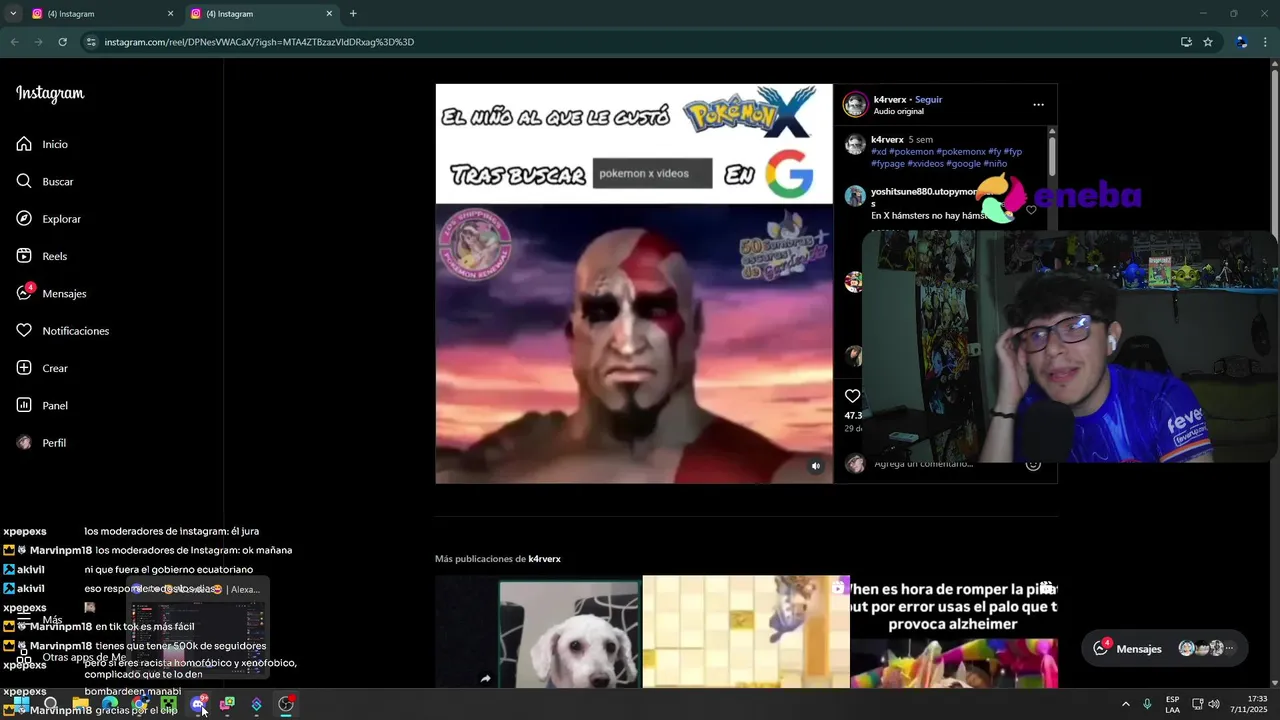Open the reel's three-dots options menu

pos(1038,105)
